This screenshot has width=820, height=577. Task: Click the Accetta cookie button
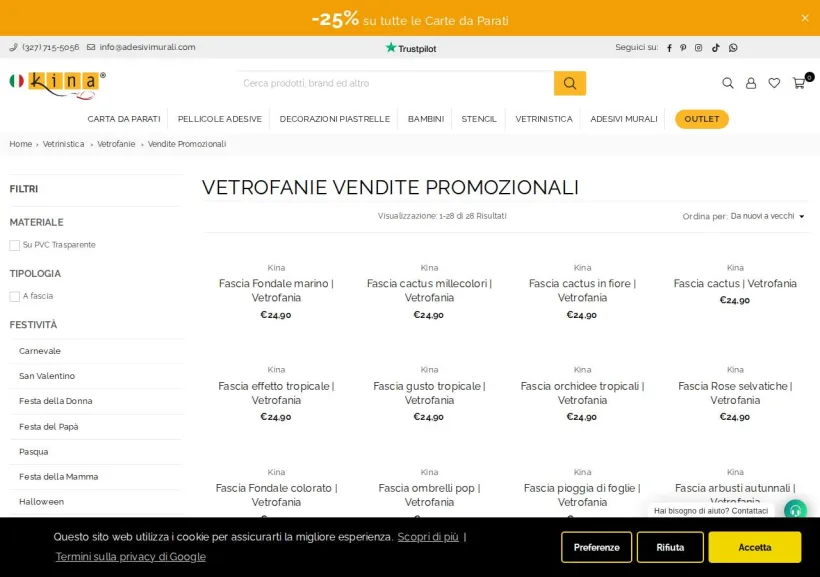tap(755, 547)
